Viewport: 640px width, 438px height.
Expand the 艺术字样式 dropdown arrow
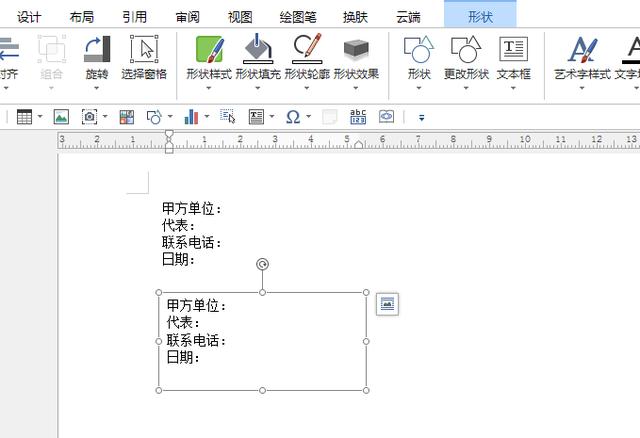tap(582, 88)
